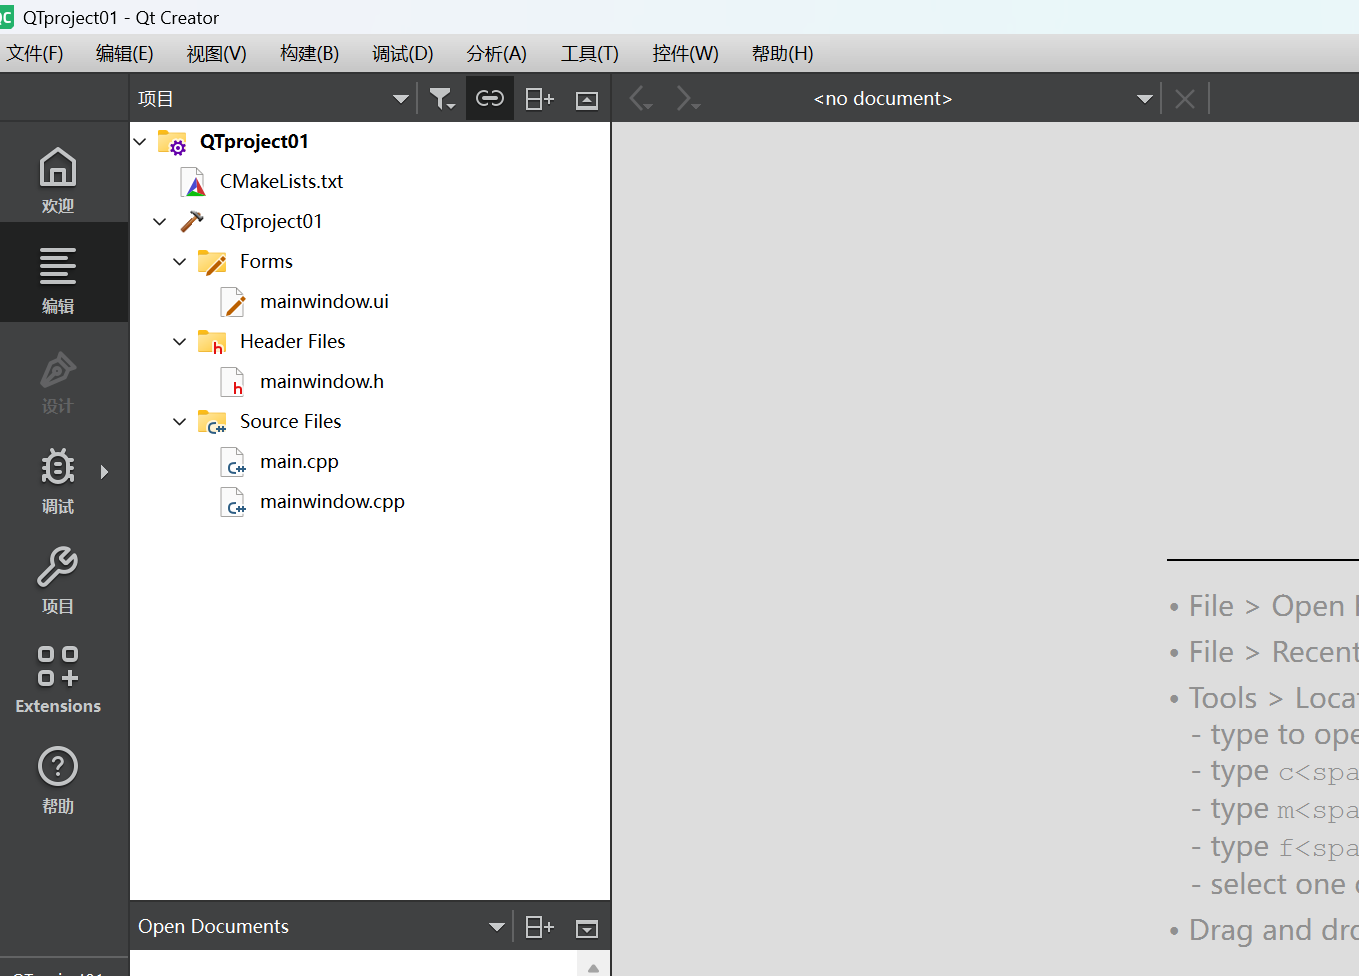Click the mainwindow.cpp file icon
1359x976 pixels.
(x=233, y=502)
